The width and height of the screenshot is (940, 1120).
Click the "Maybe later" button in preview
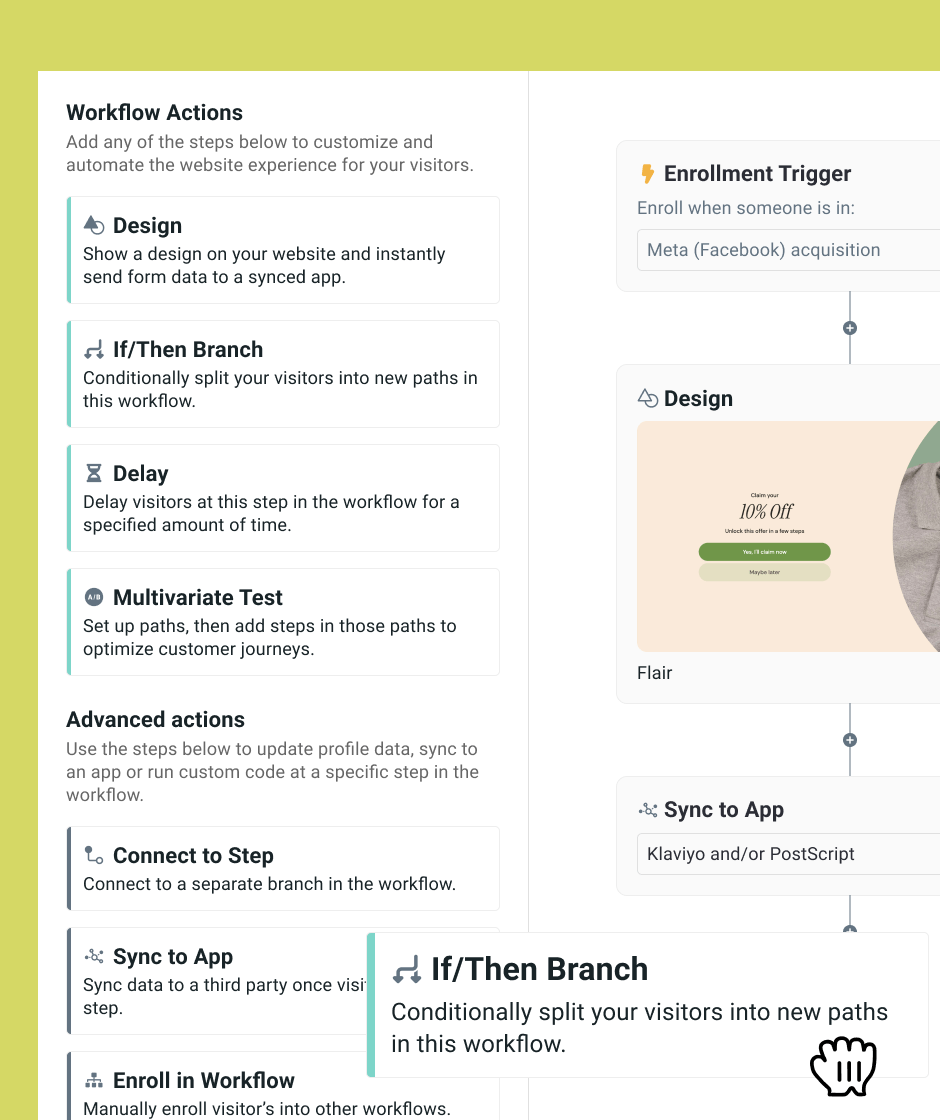point(764,573)
